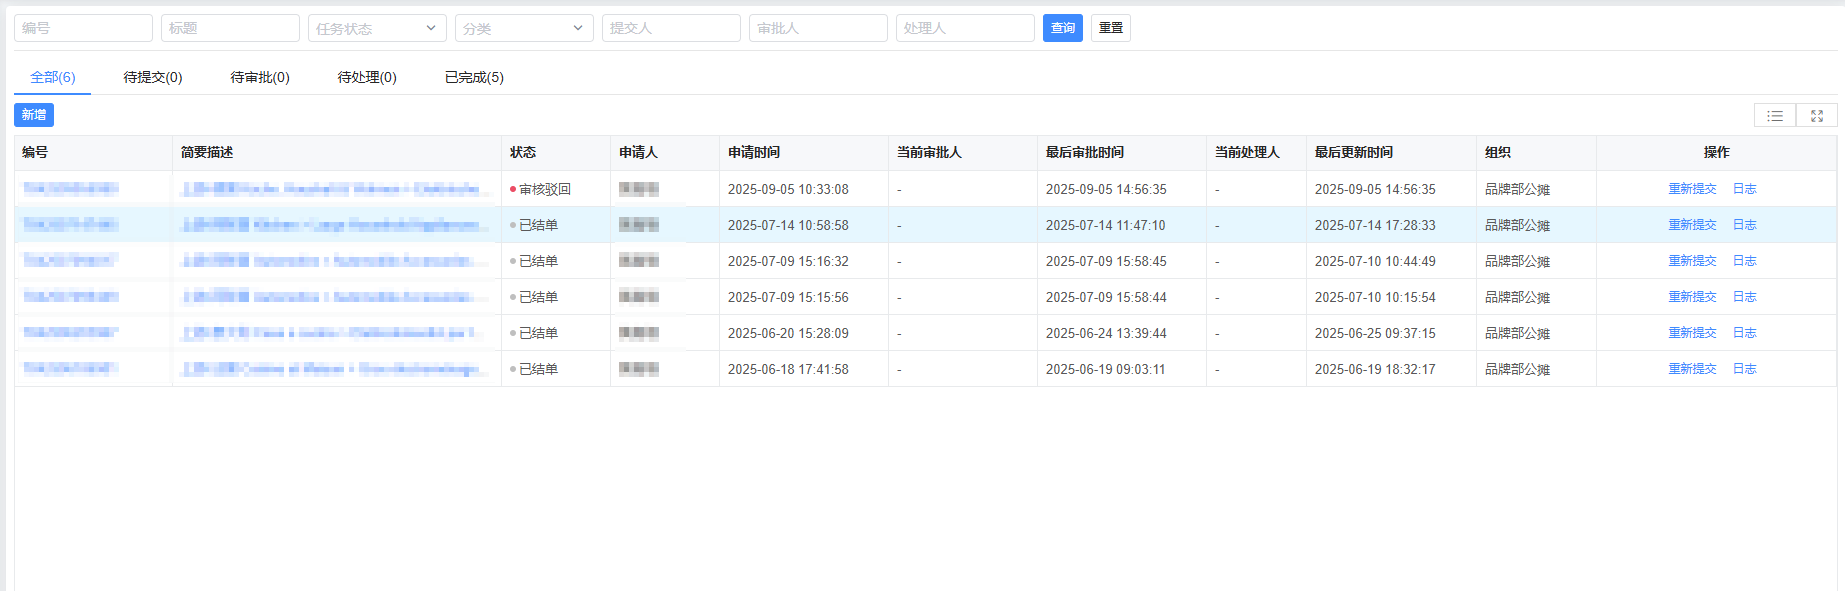Go to the 待处理(0) tab
The width and height of the screenshot is (1845, 591).
(x=367, y=77)
